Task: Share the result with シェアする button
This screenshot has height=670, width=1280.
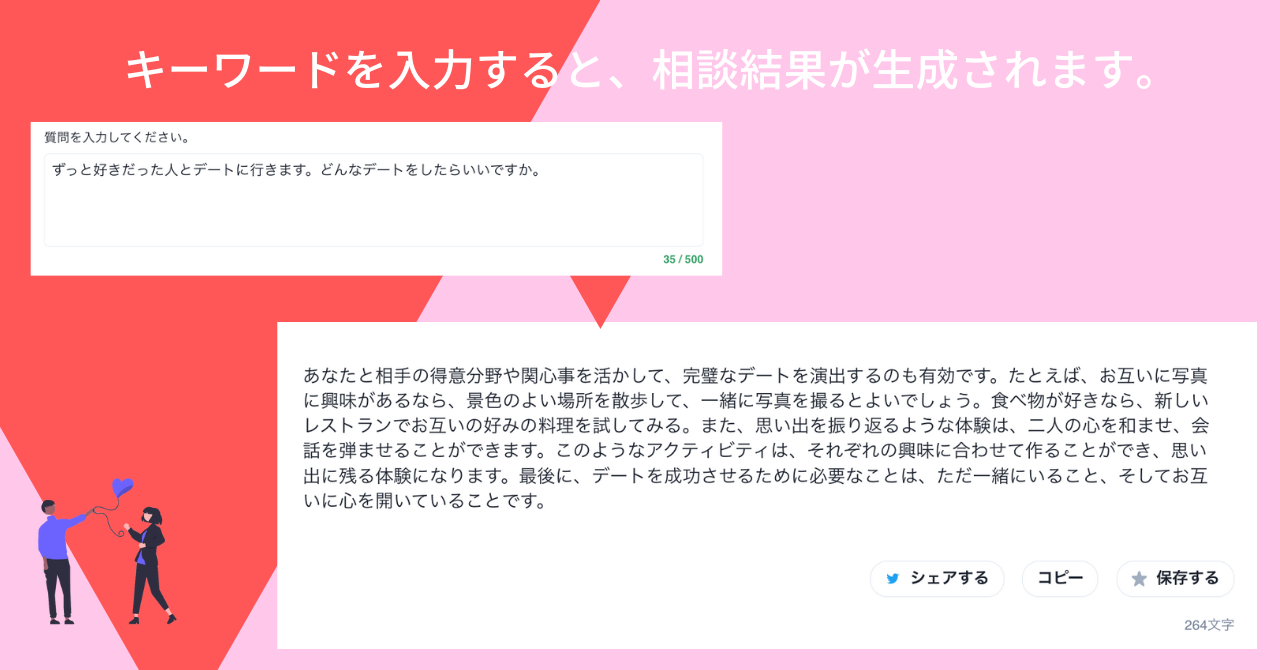Action: [937, 579]
